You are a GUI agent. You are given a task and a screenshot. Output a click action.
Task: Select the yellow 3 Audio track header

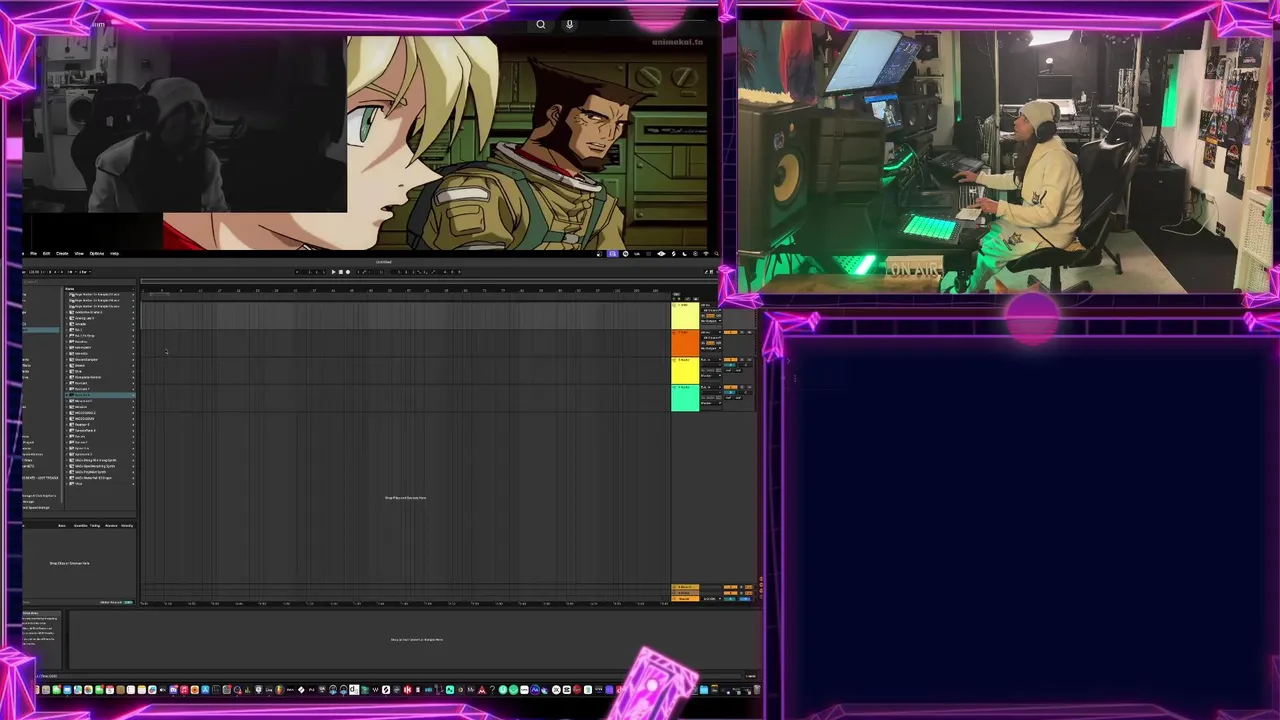[685, 370]
